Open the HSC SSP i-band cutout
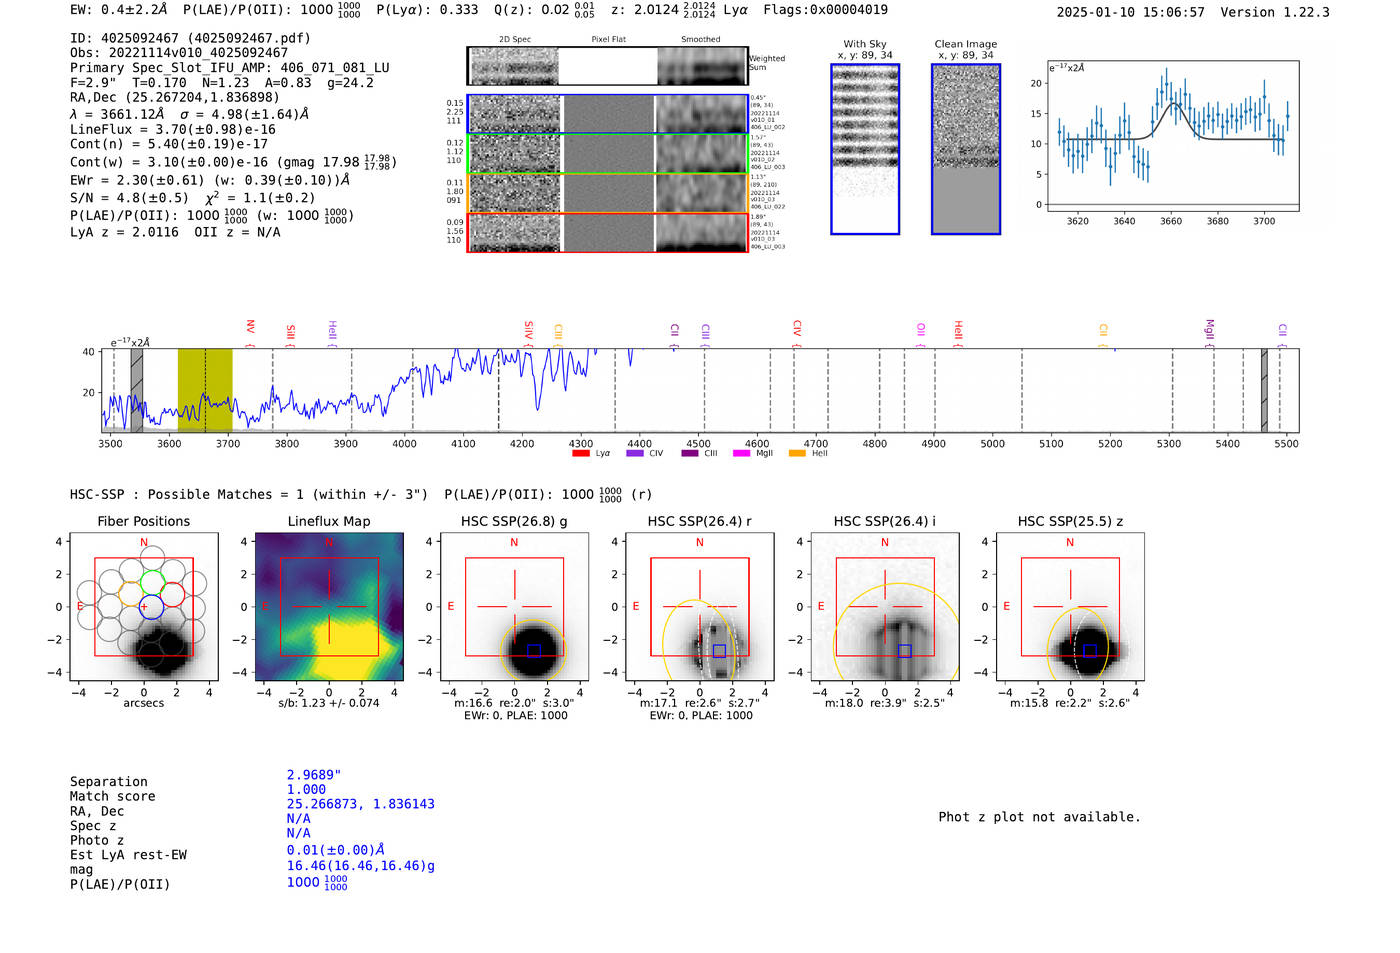The width and height of the screenshot is (1400, 953). pyautogui.click(x=885, y=607)
